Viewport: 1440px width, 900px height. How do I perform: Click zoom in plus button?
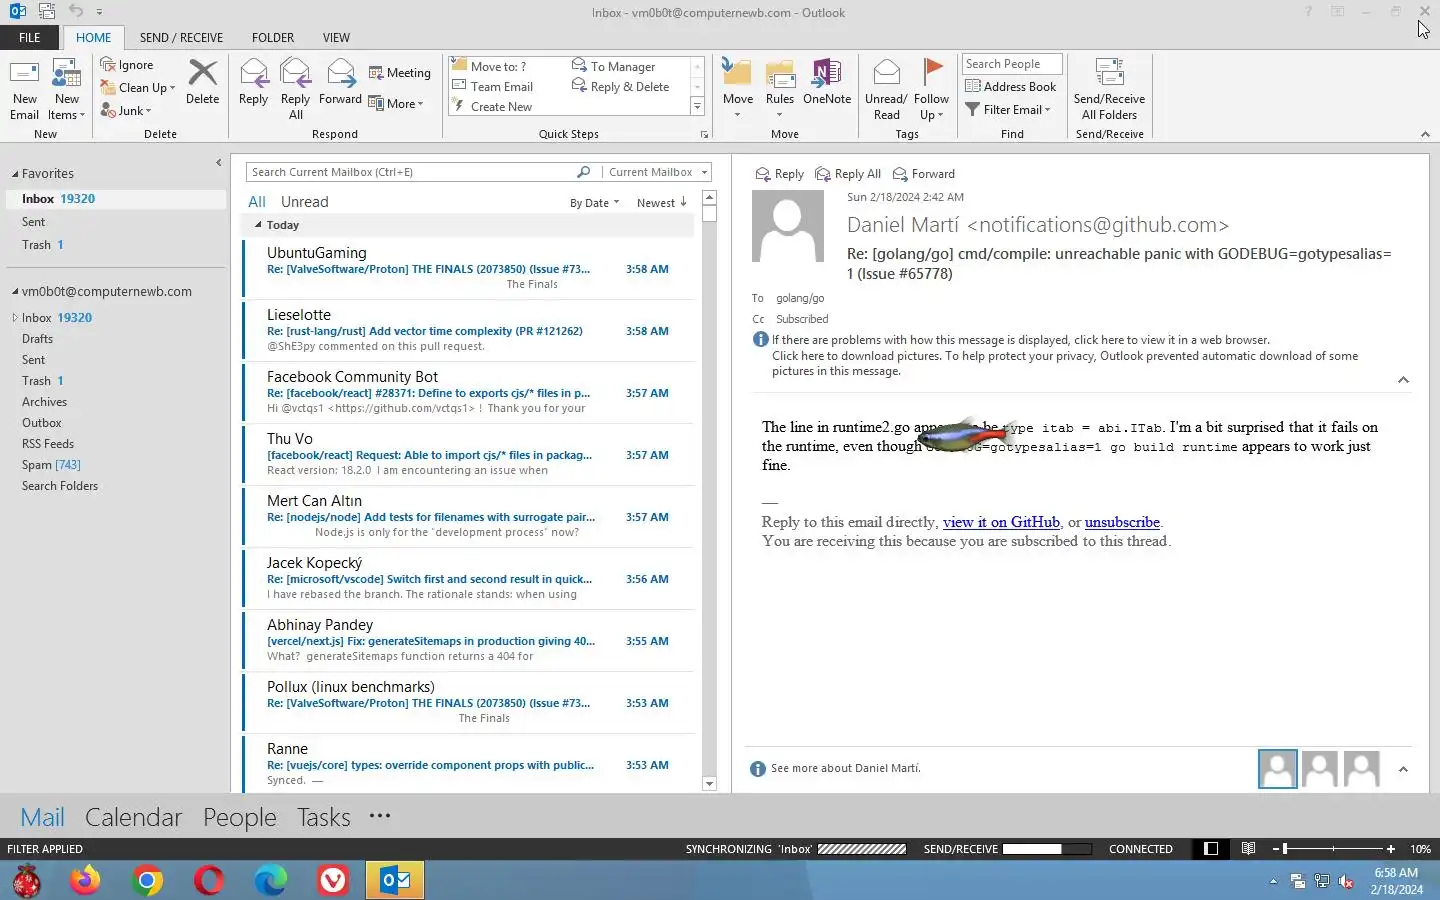click(x=1390, y=849)
